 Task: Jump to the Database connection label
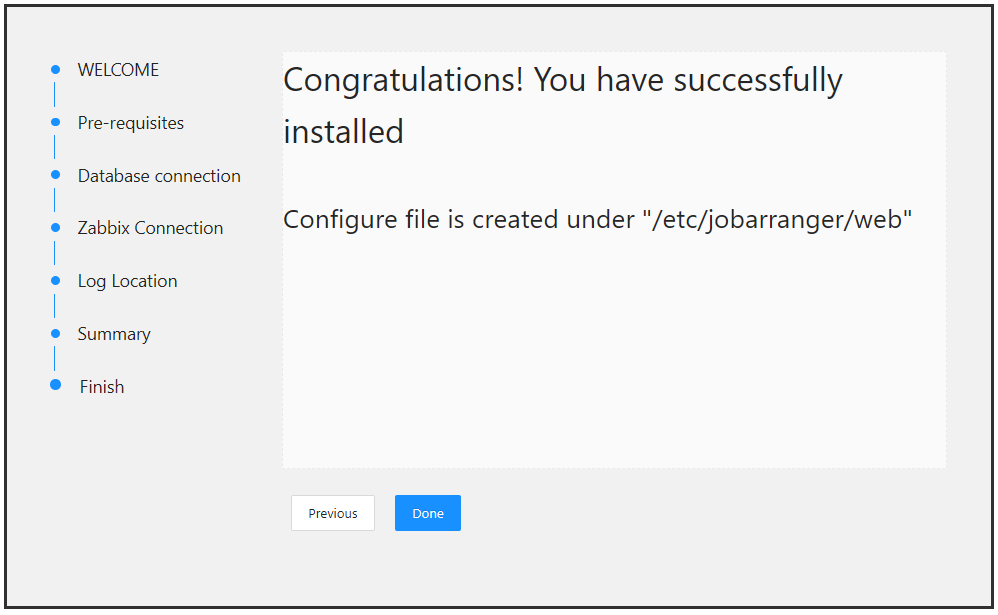159,176
